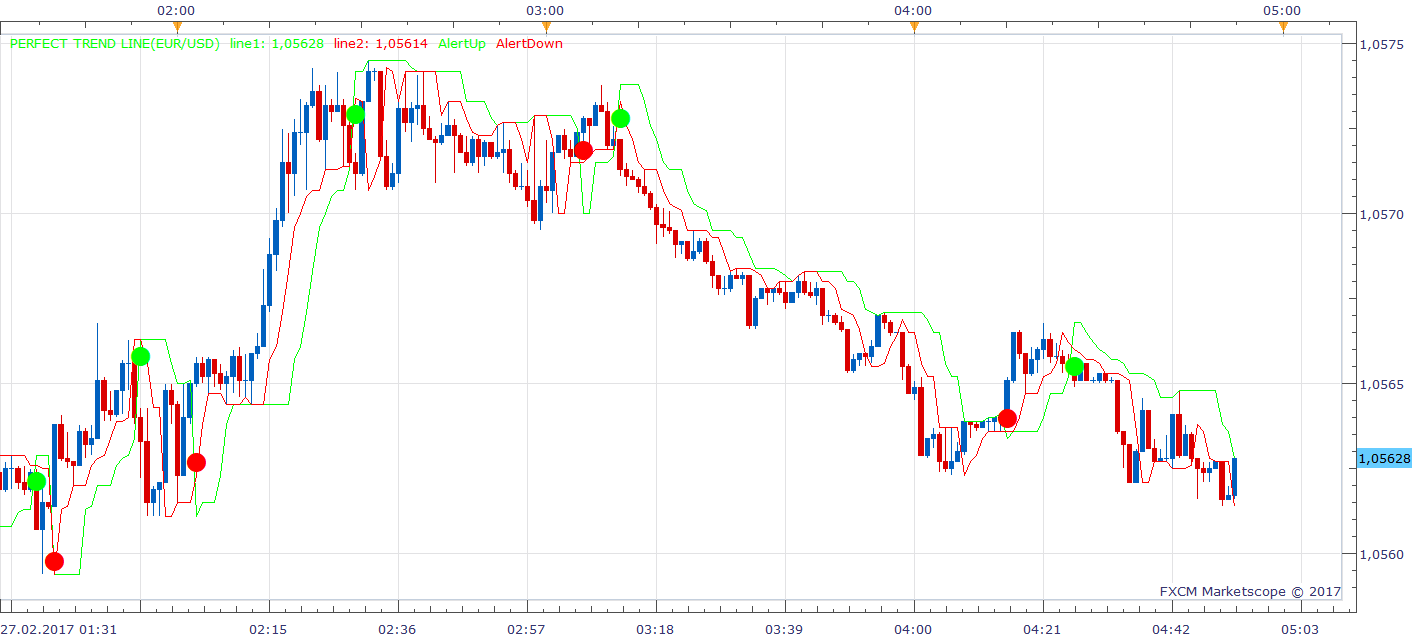Select the green AlertUp dot just before 02:00
The width and height of the screenshot is (1422, 642).
[140, 356]
